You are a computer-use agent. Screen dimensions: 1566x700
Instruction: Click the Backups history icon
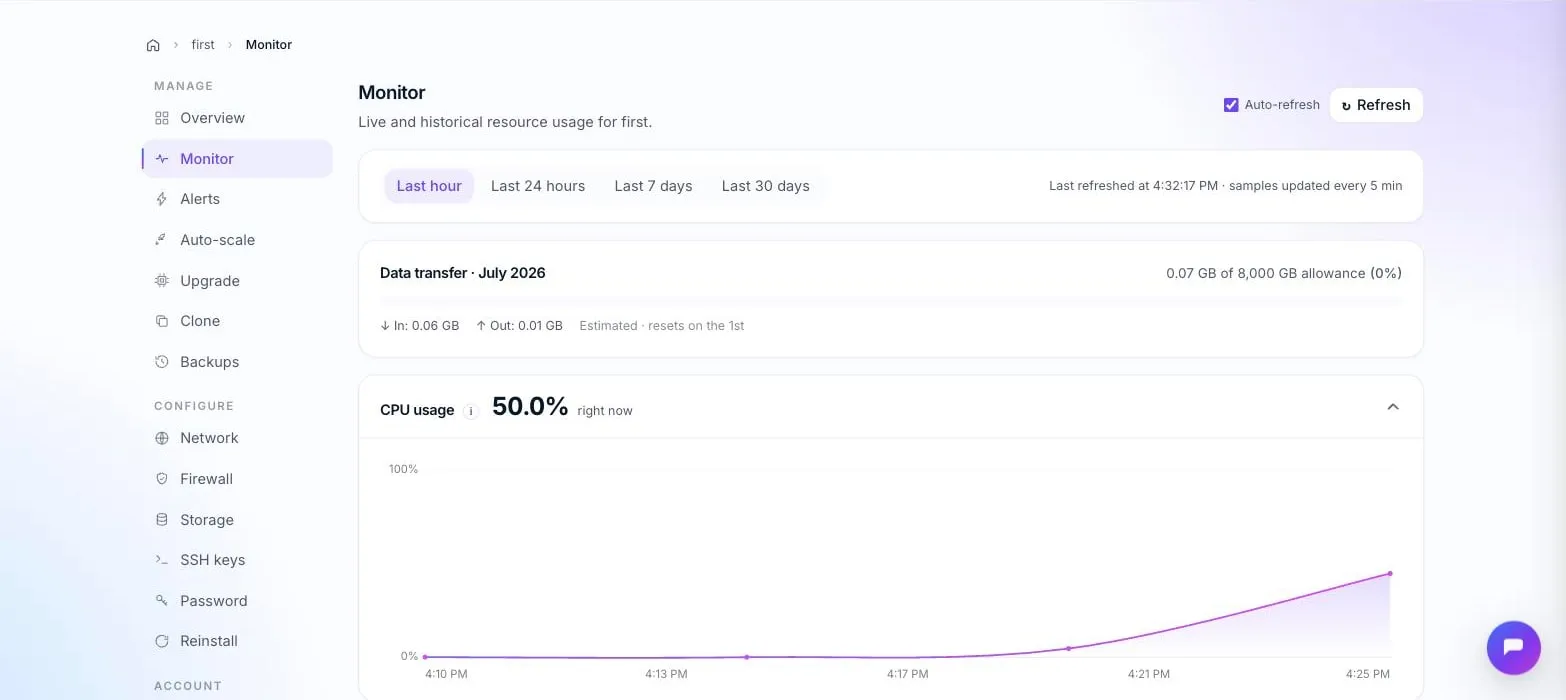[162, 362]
